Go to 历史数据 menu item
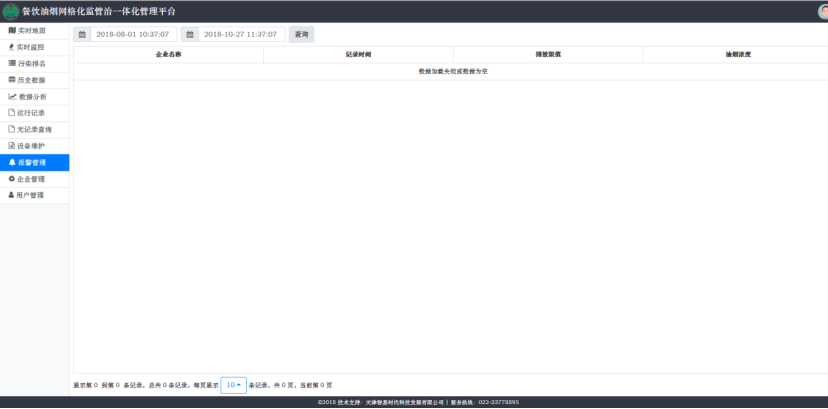The width and height of the screenshot is (828, 409). click(31, 80)
